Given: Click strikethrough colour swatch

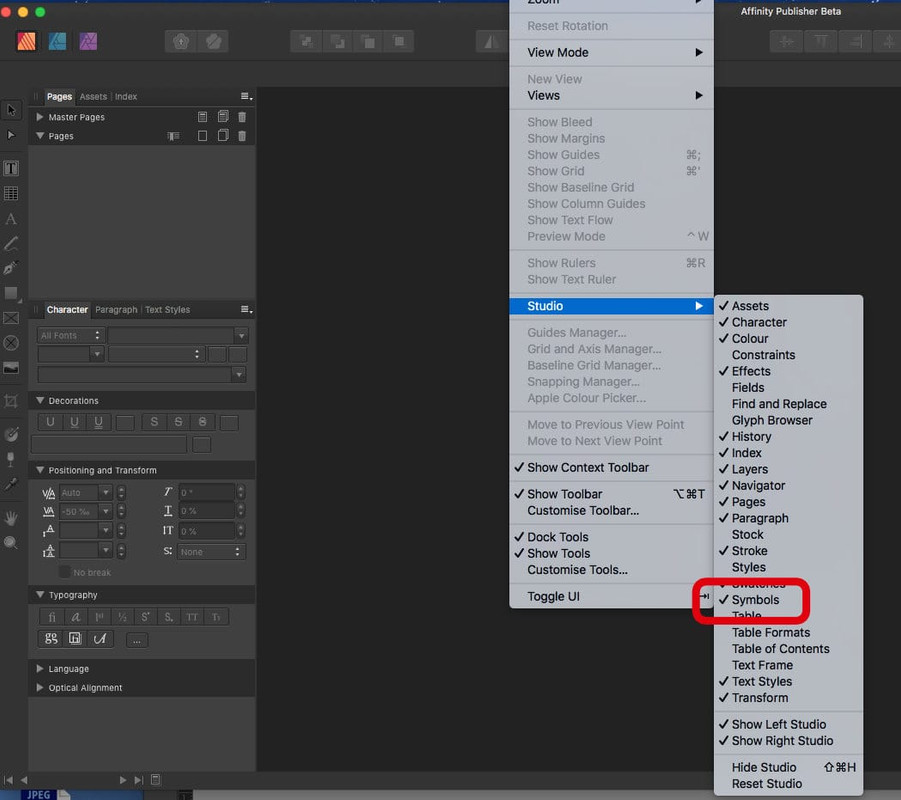Looking at the screenshot, I should tap(229, 423).
